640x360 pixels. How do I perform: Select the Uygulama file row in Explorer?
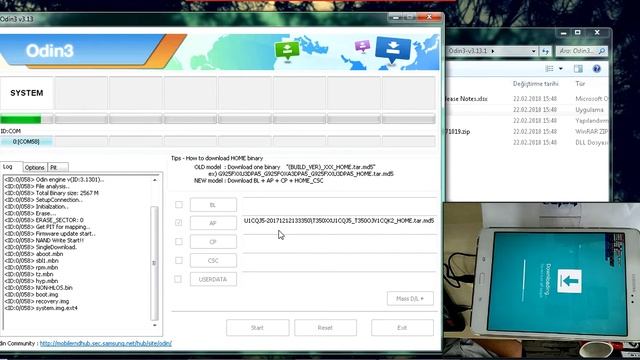coord(527,110)
